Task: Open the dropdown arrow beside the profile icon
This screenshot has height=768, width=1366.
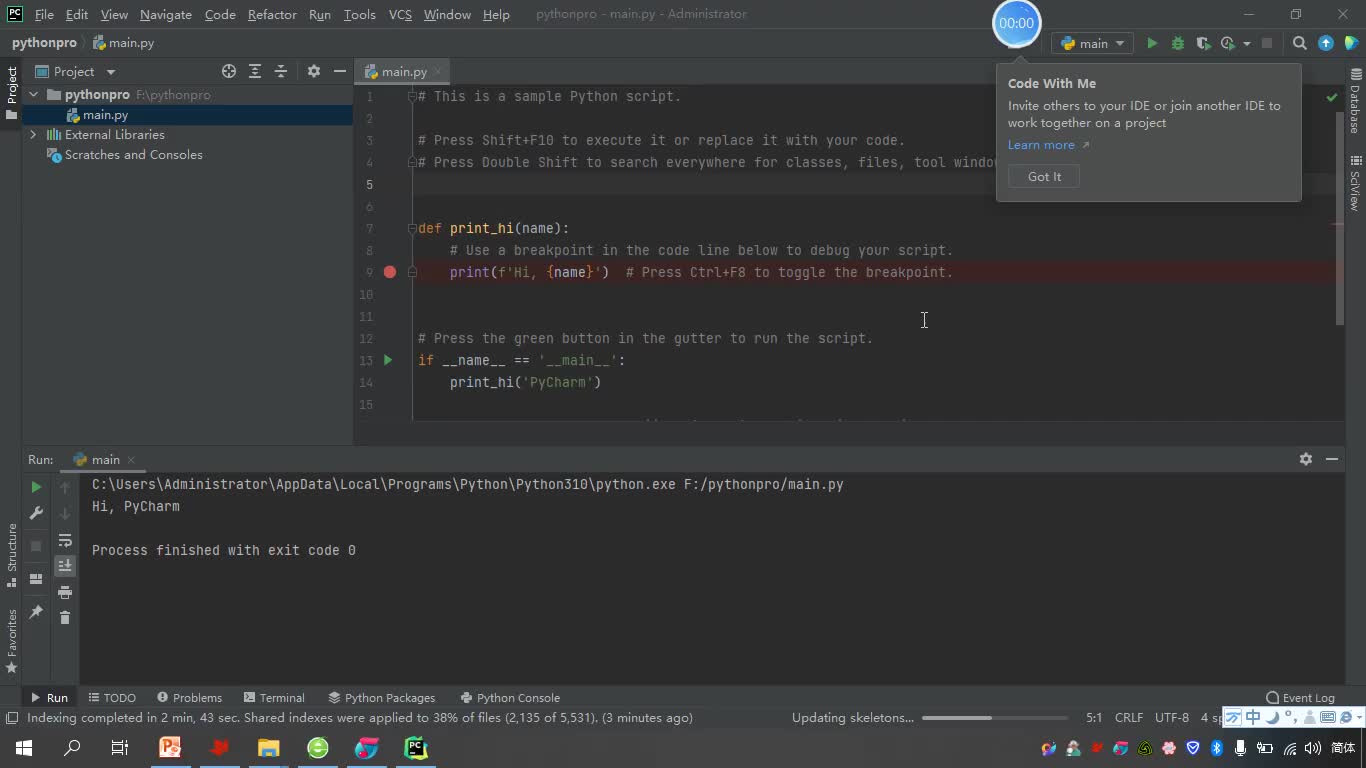Action: pos(1247,43)
